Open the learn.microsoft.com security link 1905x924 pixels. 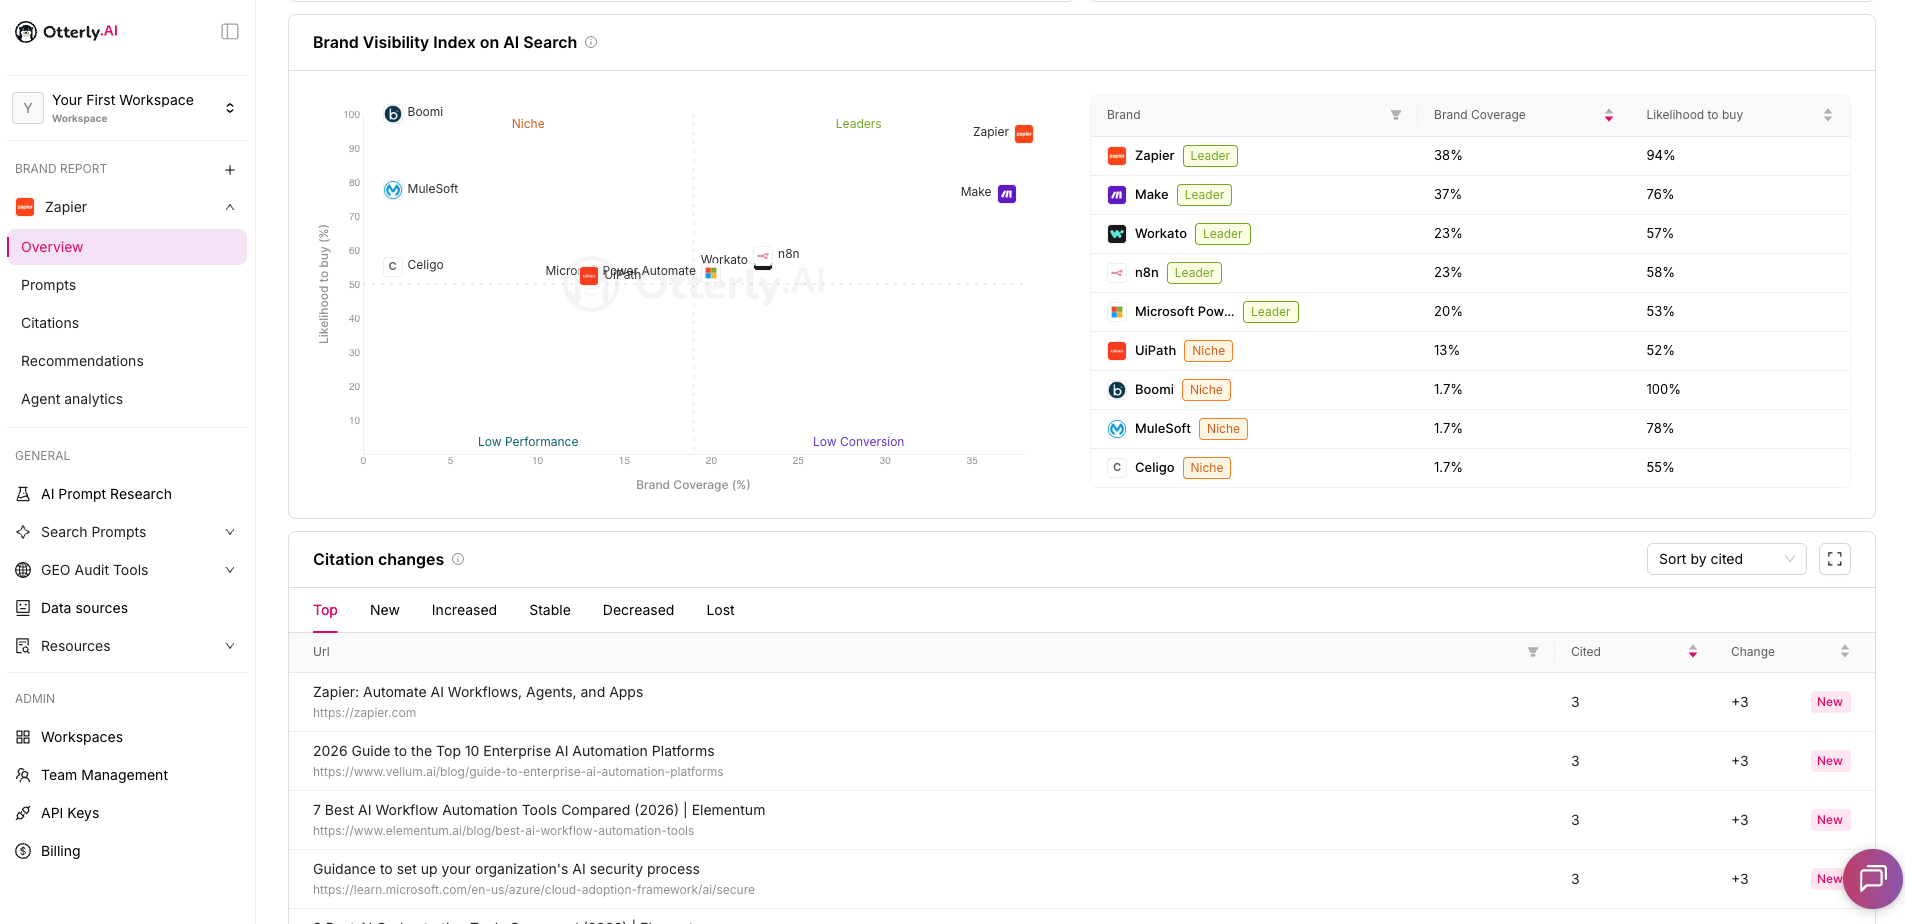534,890
